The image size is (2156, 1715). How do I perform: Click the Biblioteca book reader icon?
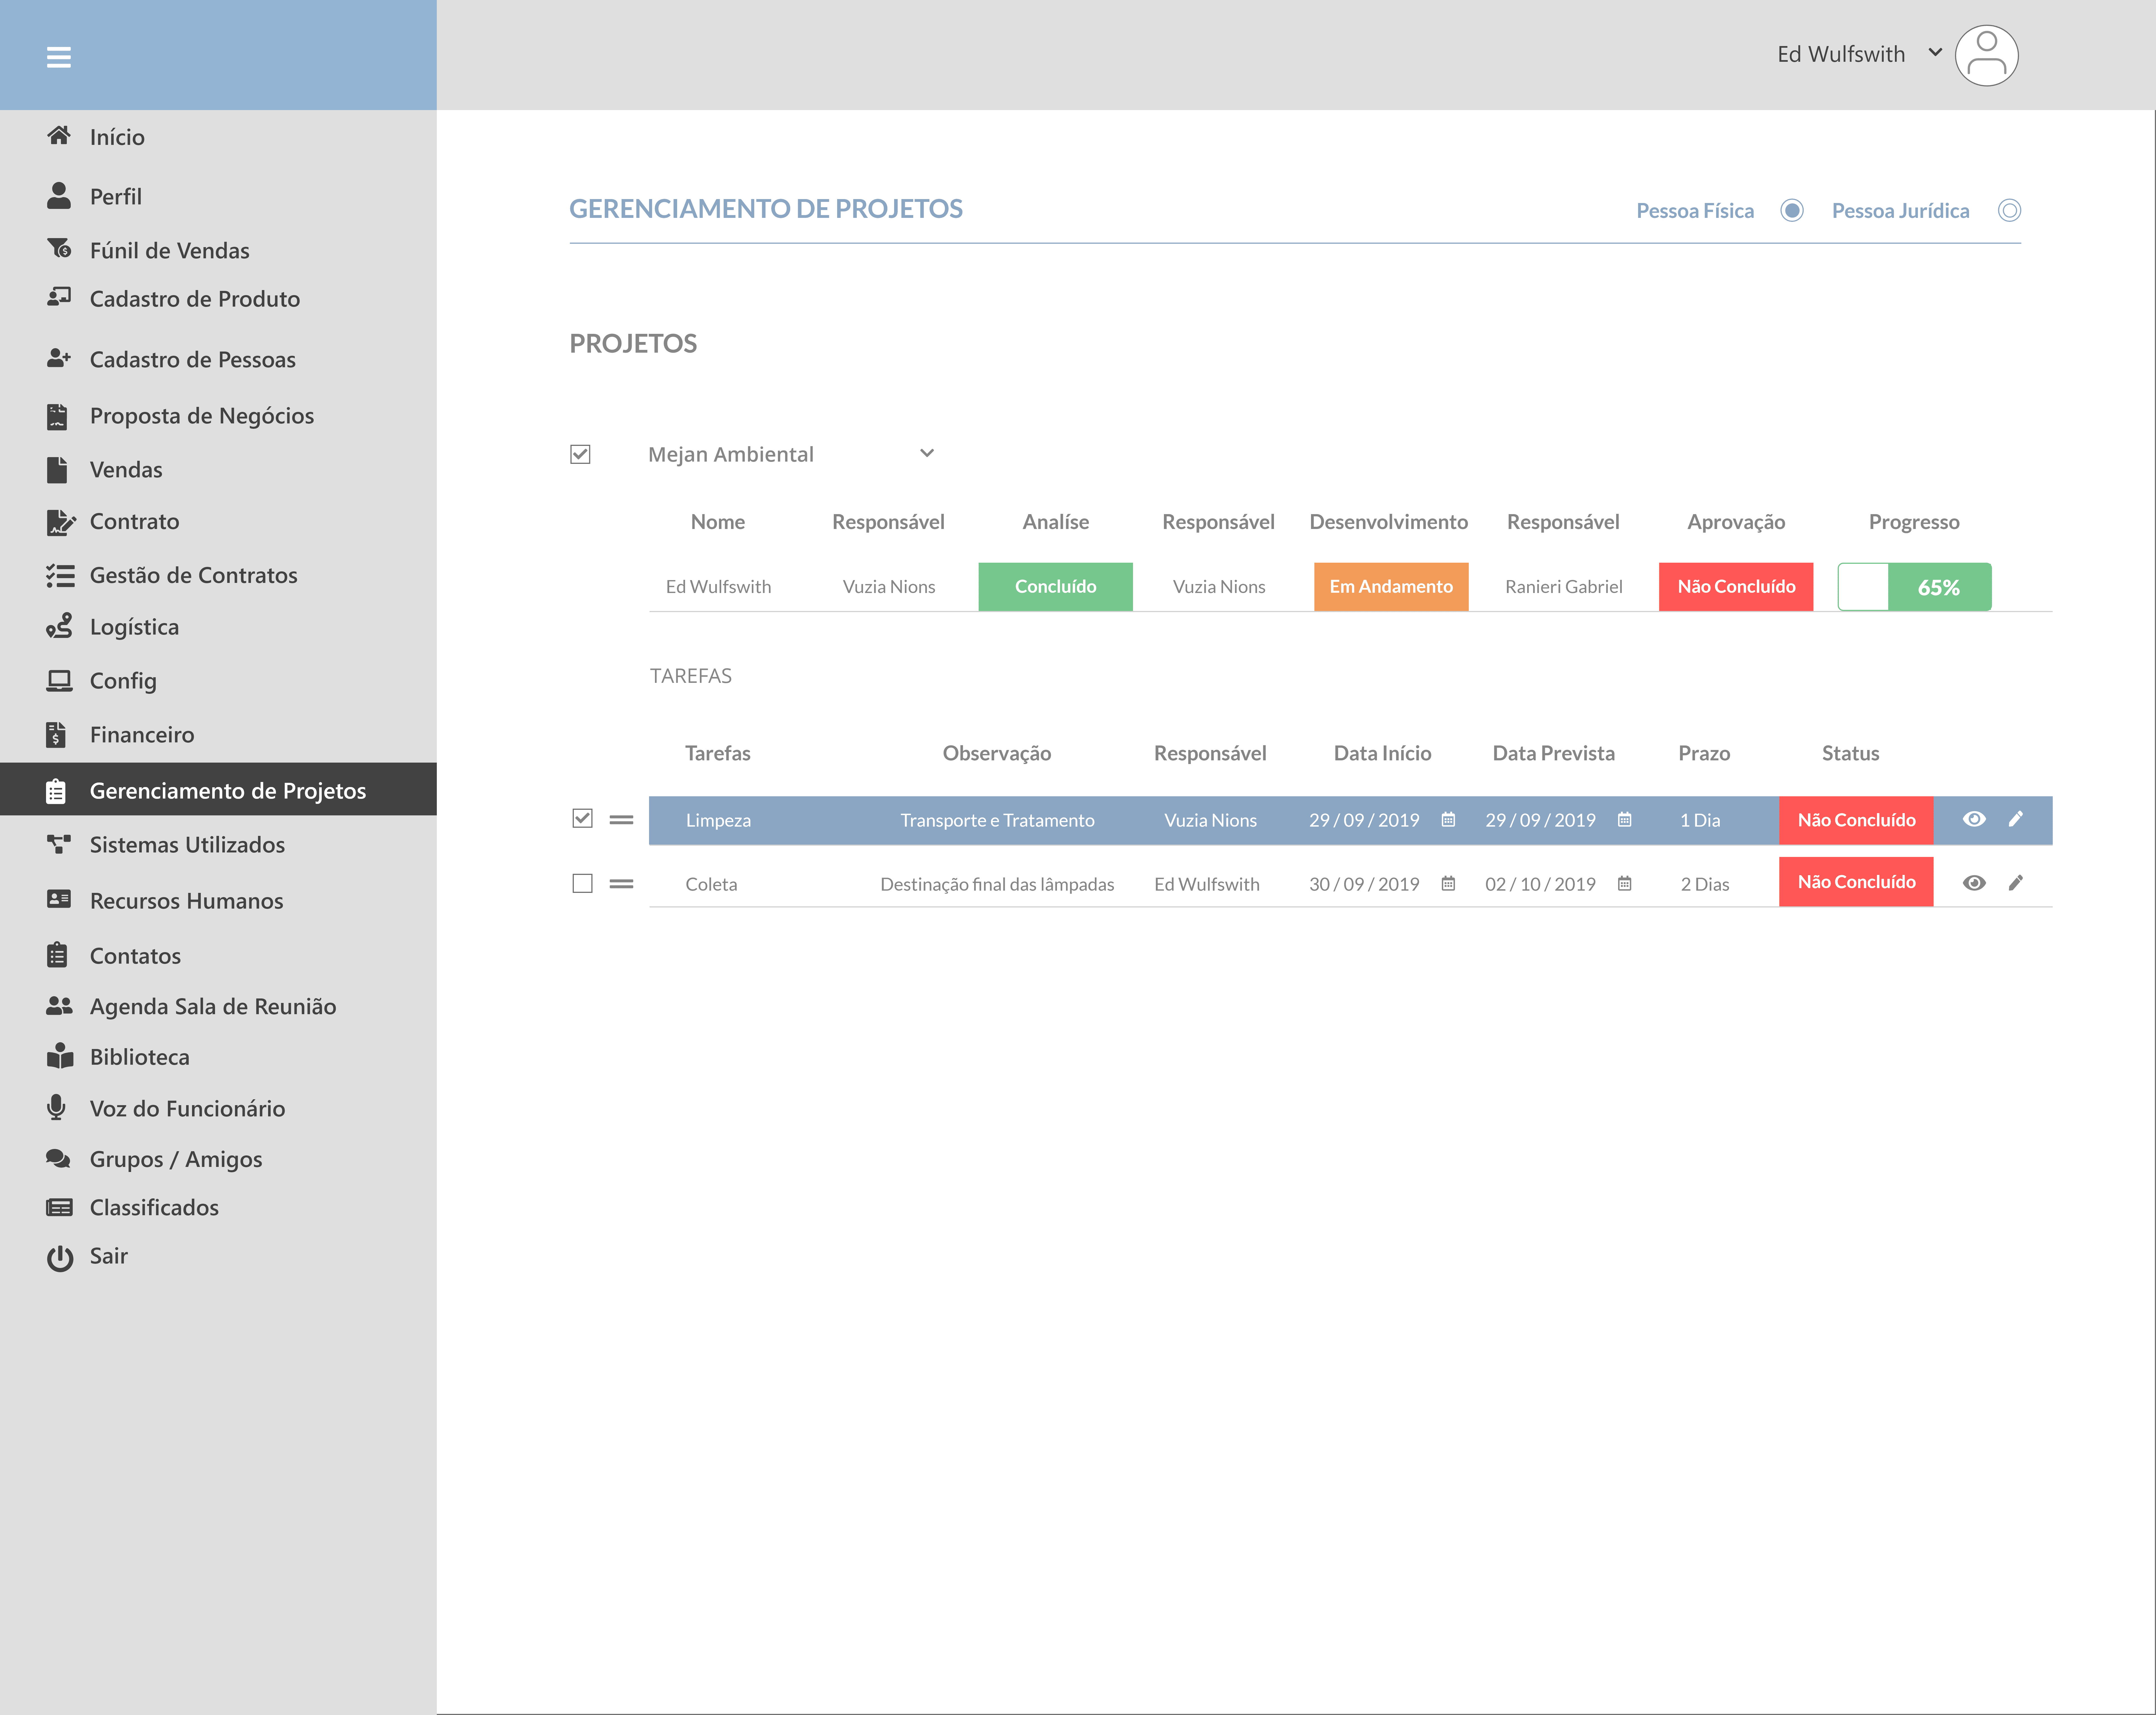[x=60, y=1056]
